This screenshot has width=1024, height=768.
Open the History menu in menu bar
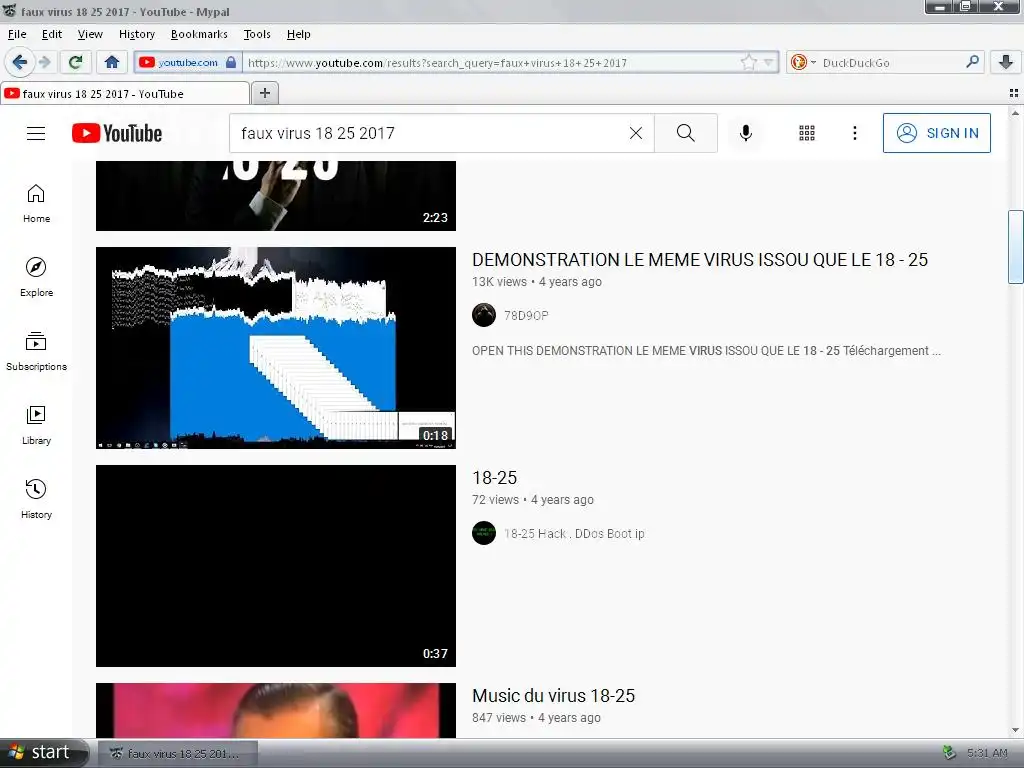coord(136,34)
